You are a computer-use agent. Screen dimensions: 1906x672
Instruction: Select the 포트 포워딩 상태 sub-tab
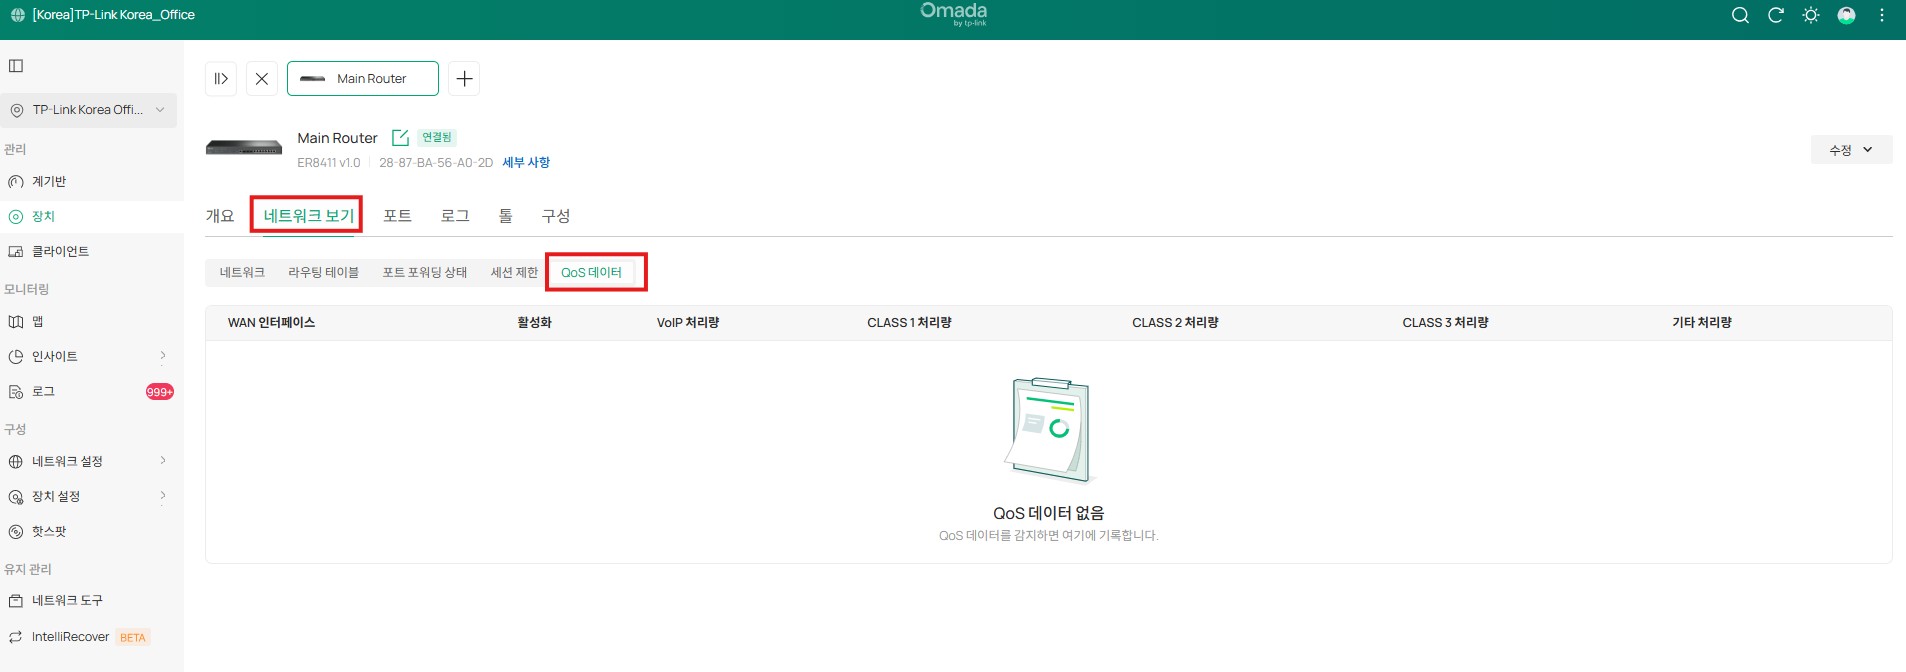point(425,272)
